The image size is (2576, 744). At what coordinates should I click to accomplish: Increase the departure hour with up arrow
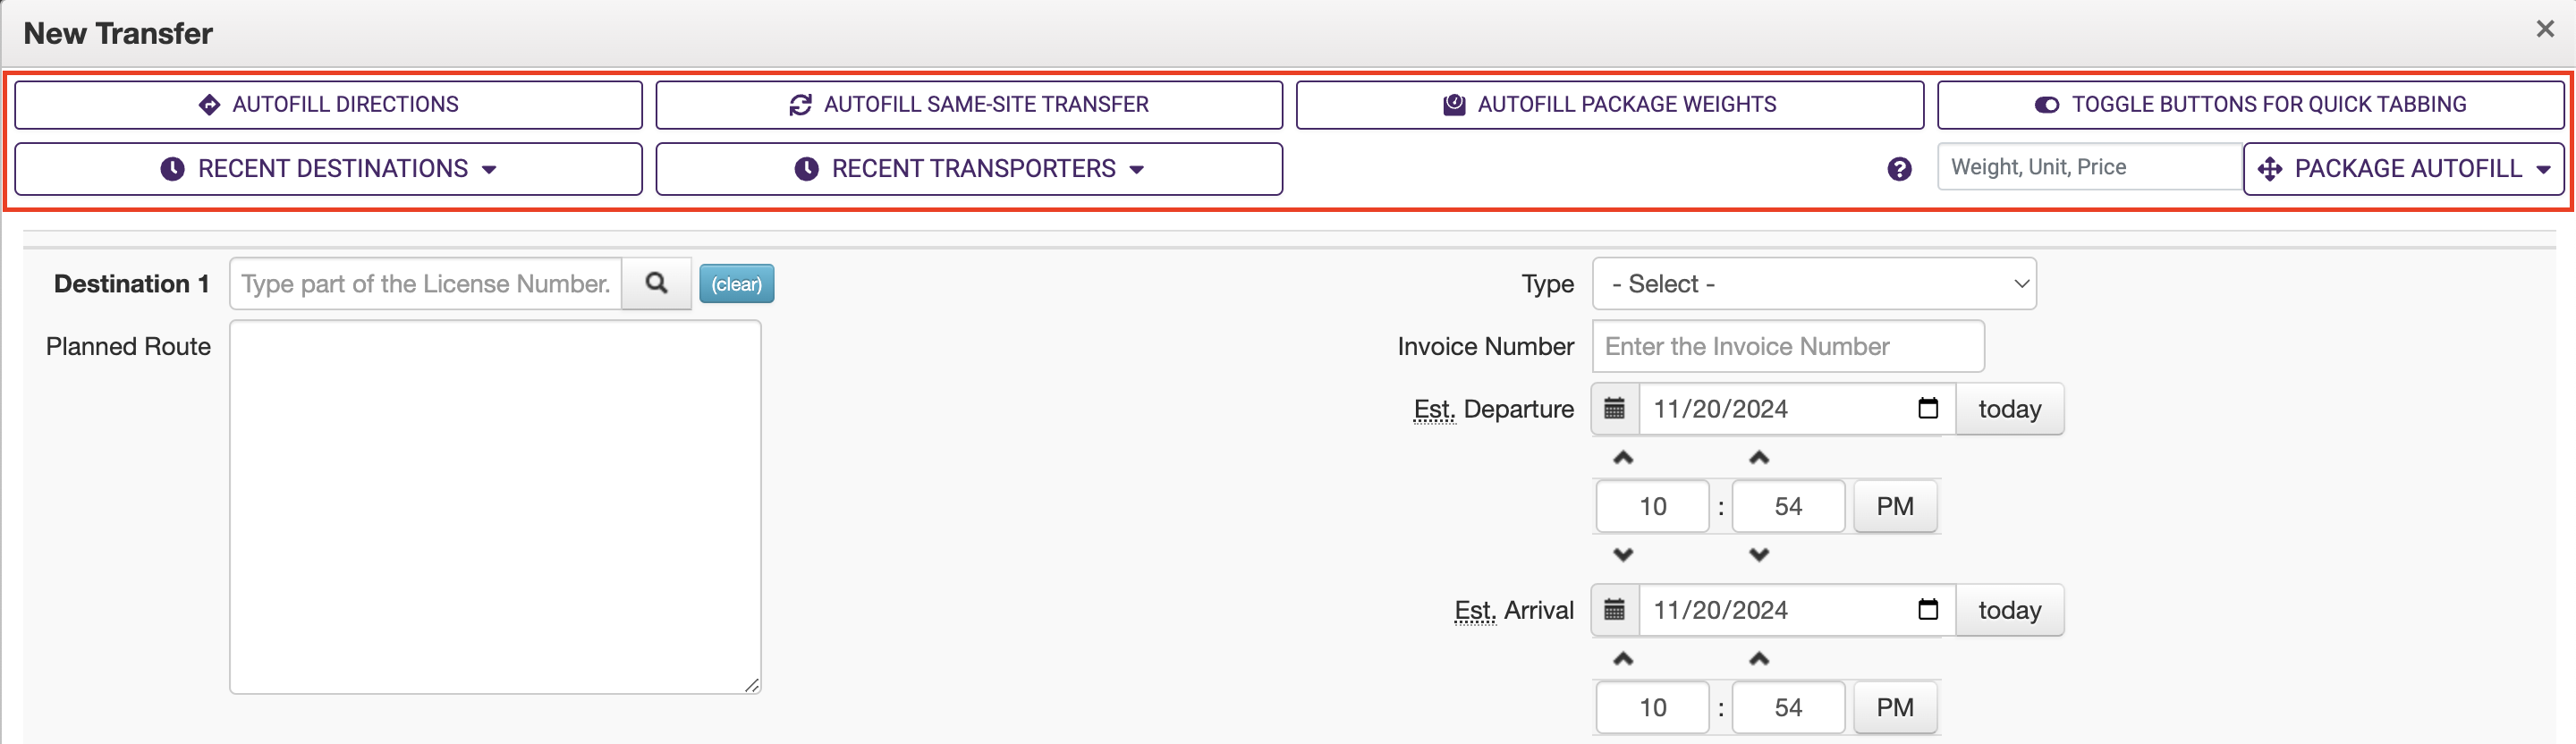[x=1623, y=458]
